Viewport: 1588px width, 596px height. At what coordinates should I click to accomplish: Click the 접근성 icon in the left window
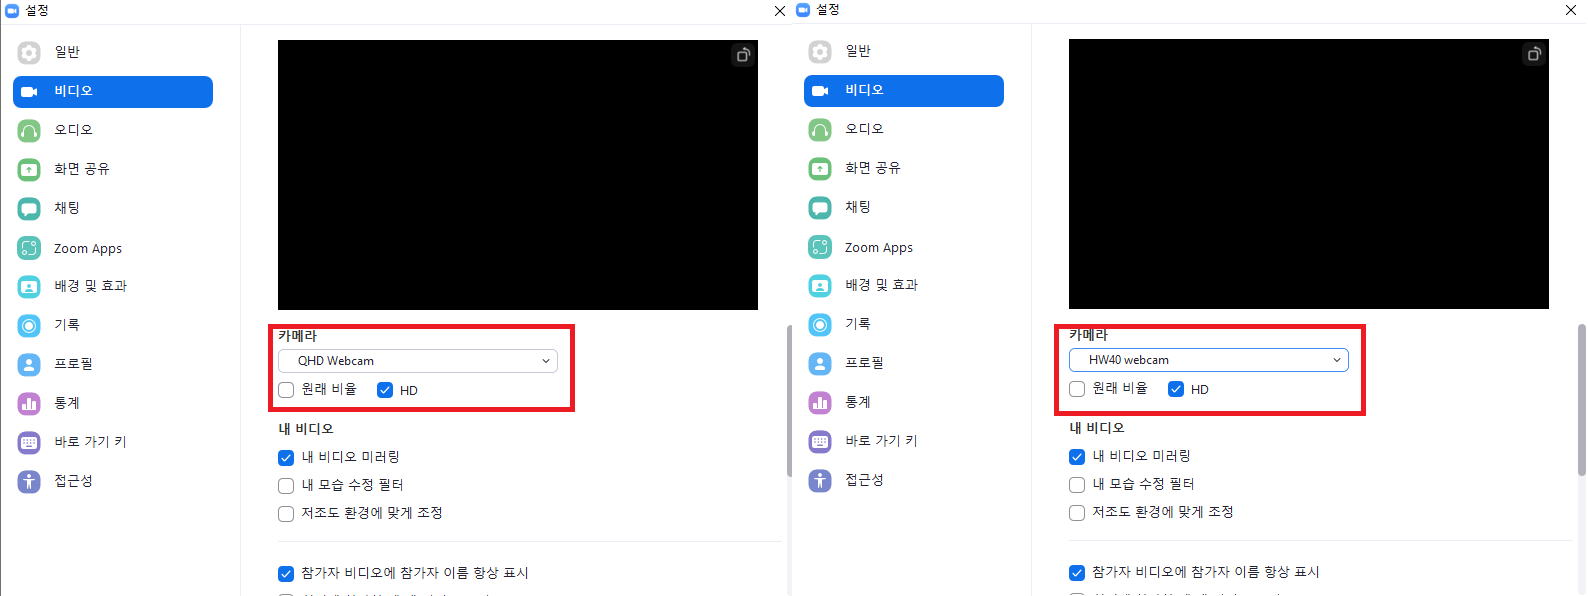[x=29, y=481]
